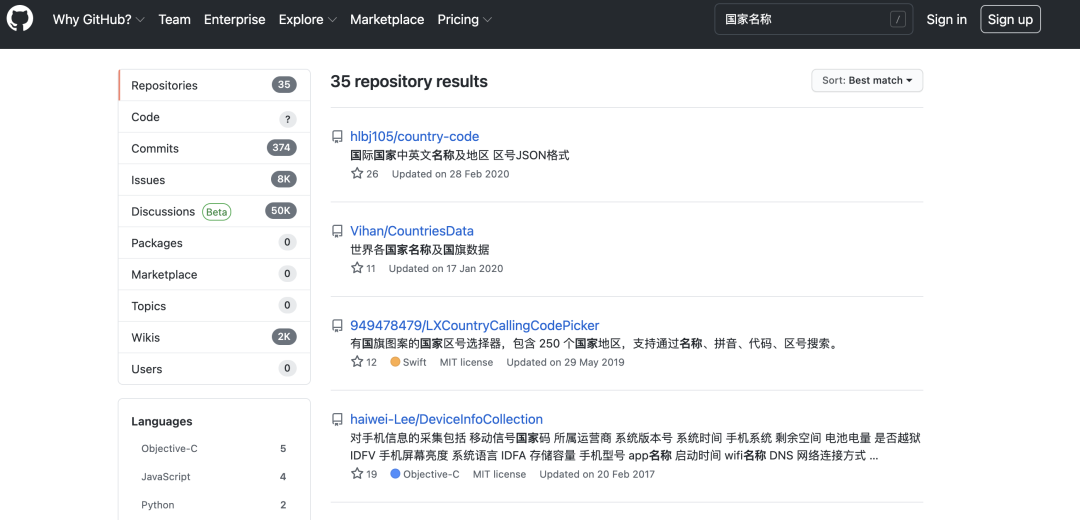Click repo icon beside haiwei-Lee/DeviceInfoCollection
The image size is (1080, 520).
[x=338, y=419]
